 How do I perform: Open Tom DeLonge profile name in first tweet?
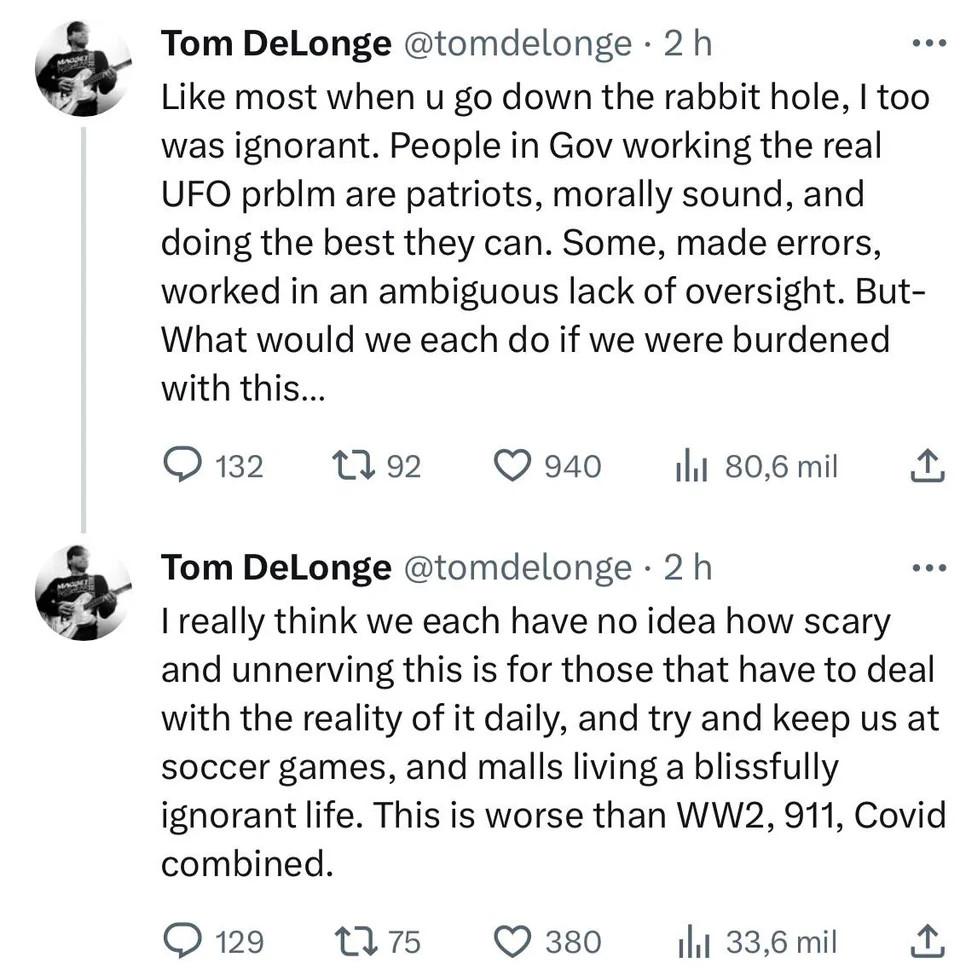click(x=276, y=44)
